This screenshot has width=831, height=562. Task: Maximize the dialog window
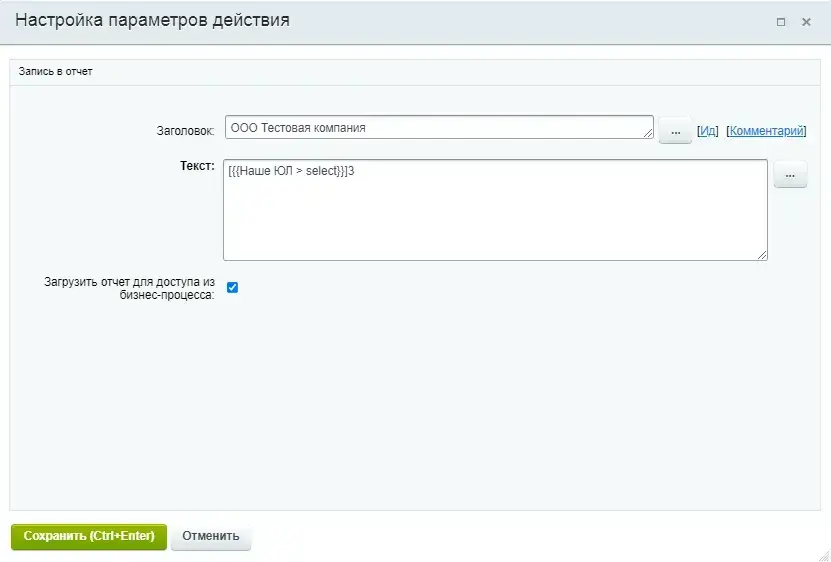(x=781, y=22)
